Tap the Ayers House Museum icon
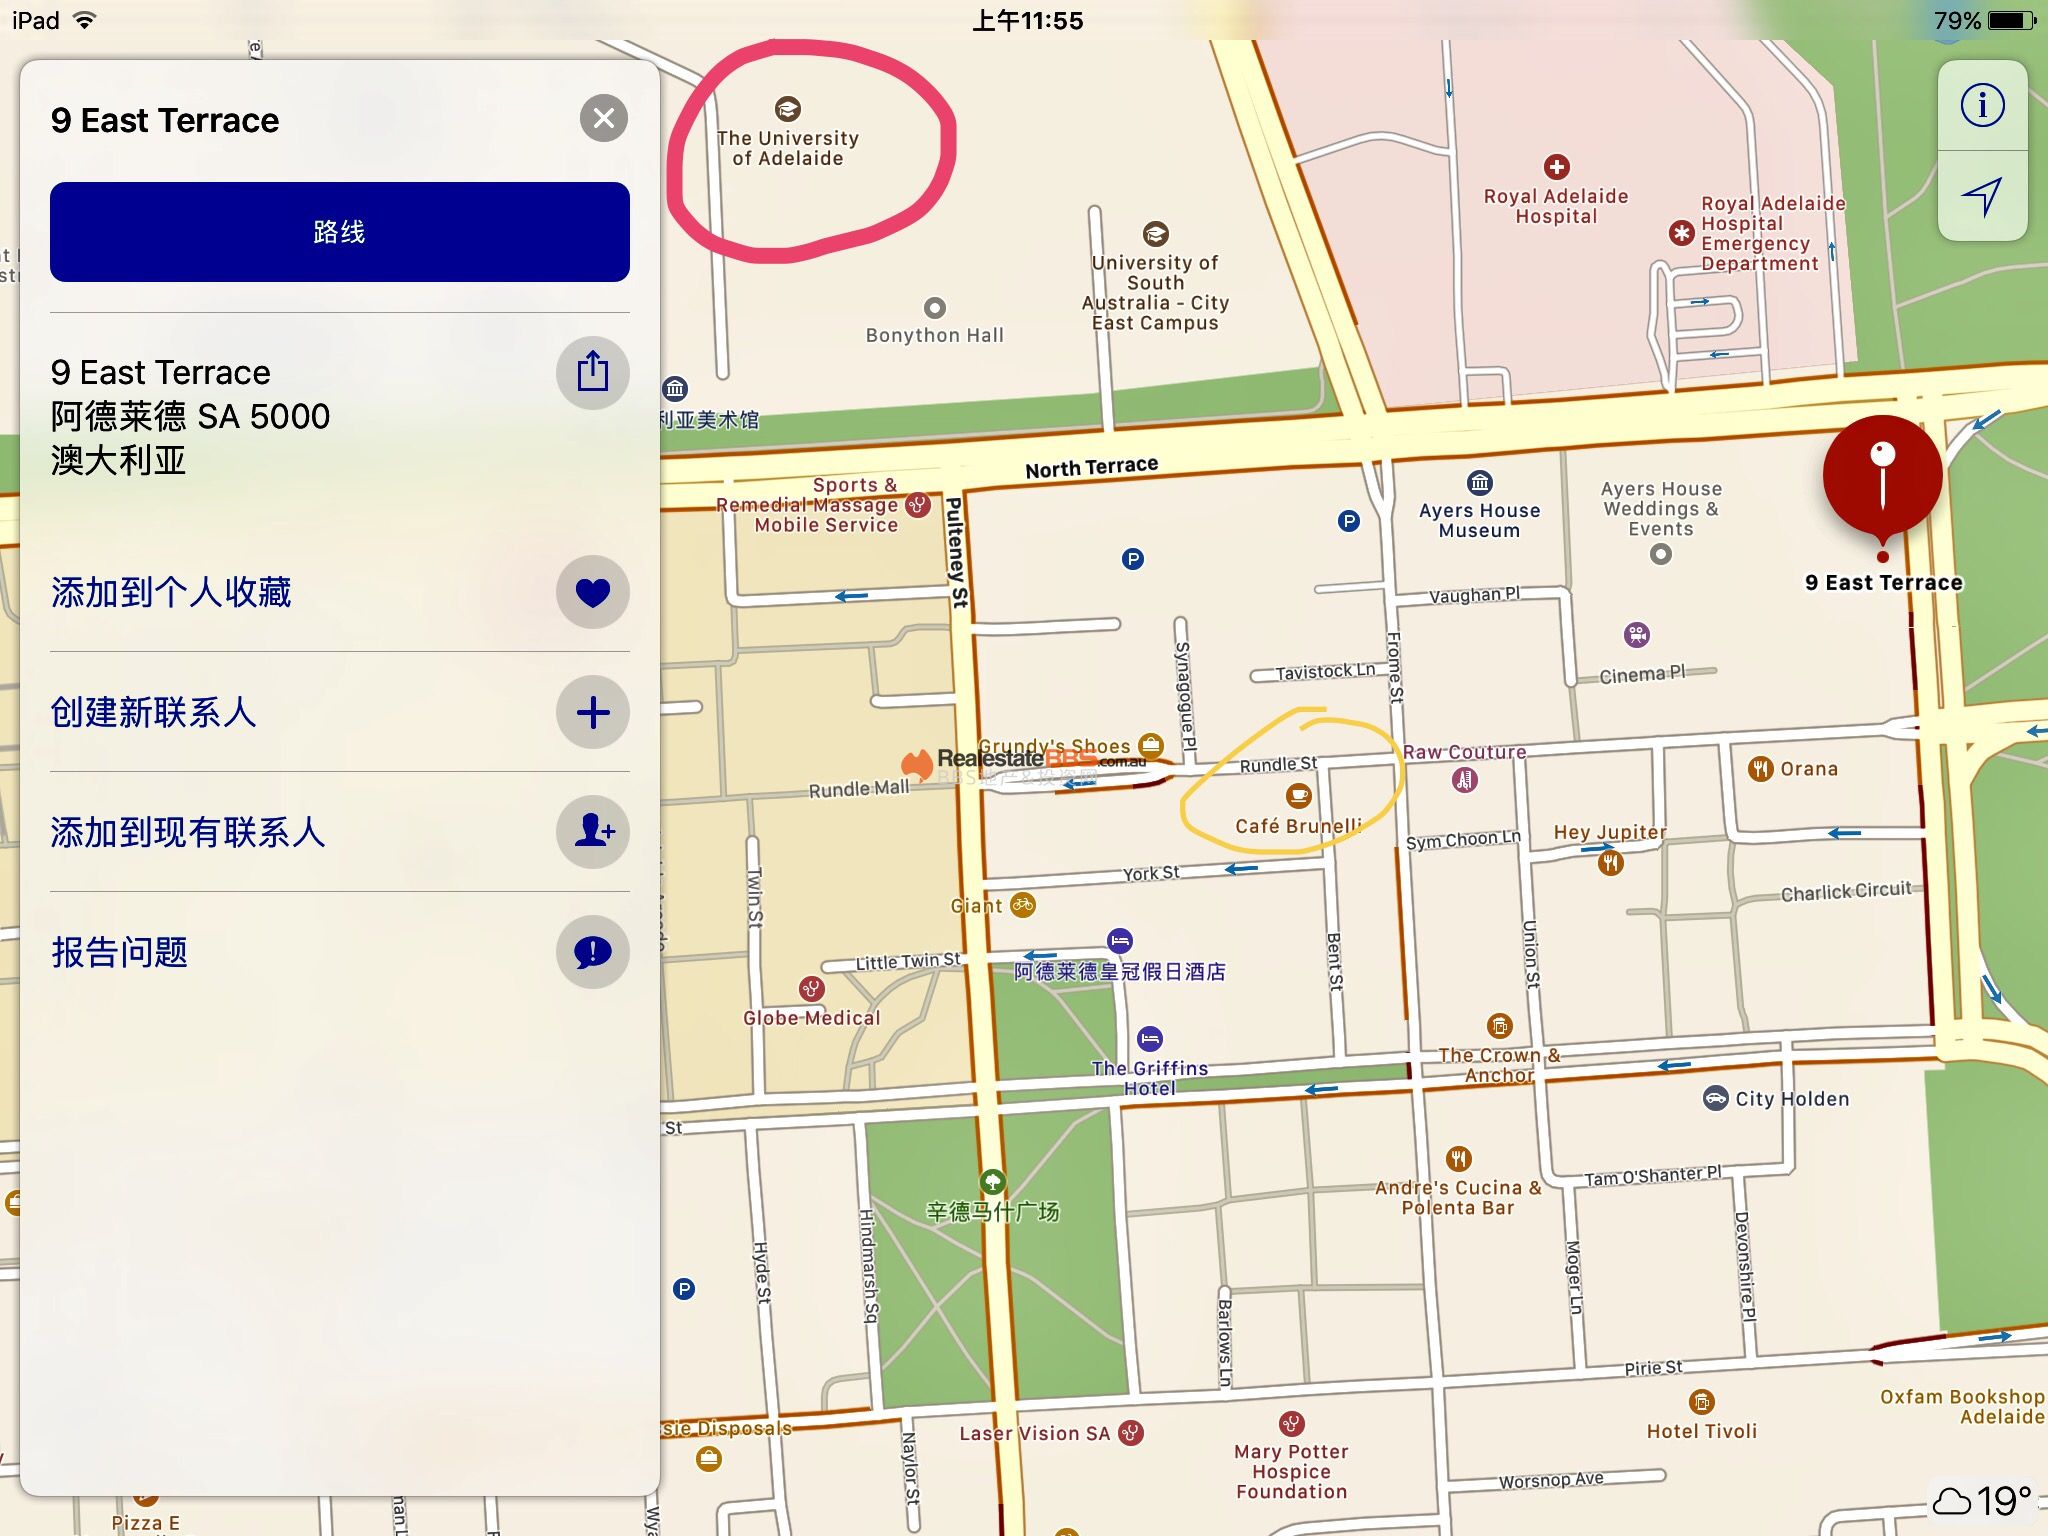Viewport: 2048px width, 1536px height. click(1479, 483)
